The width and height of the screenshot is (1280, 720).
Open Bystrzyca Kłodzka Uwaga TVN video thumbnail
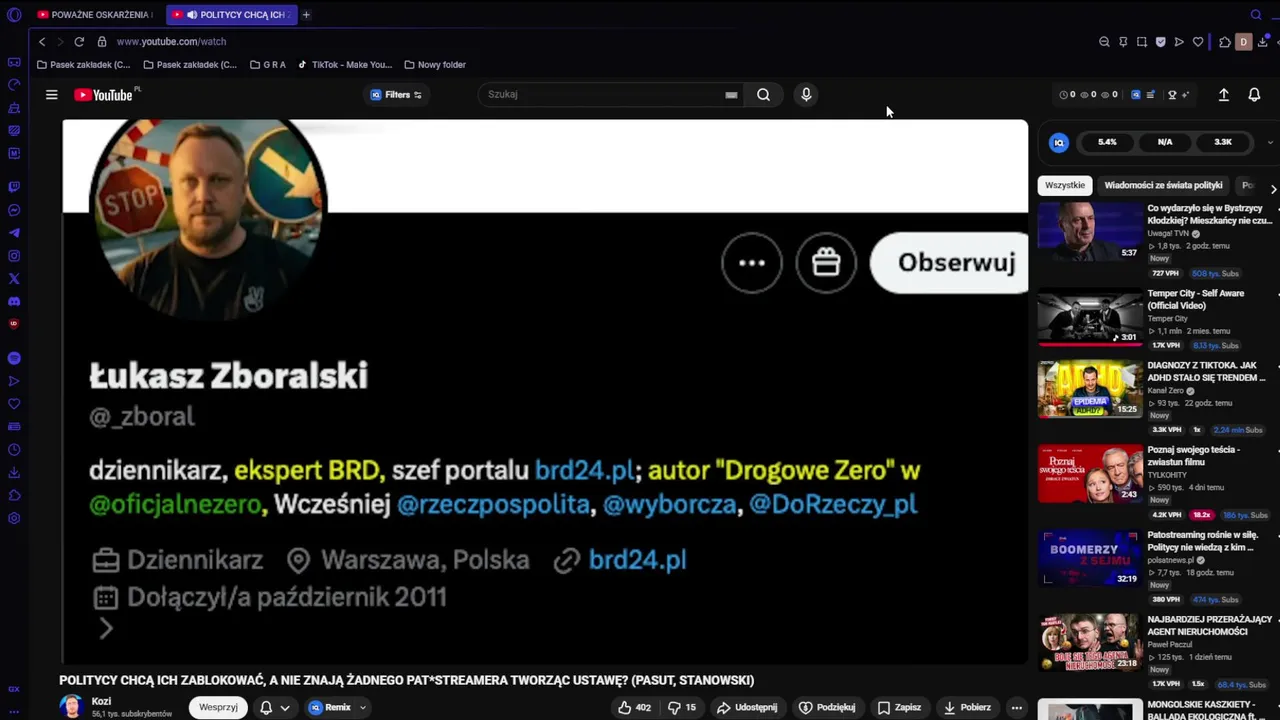point(1090,232)
